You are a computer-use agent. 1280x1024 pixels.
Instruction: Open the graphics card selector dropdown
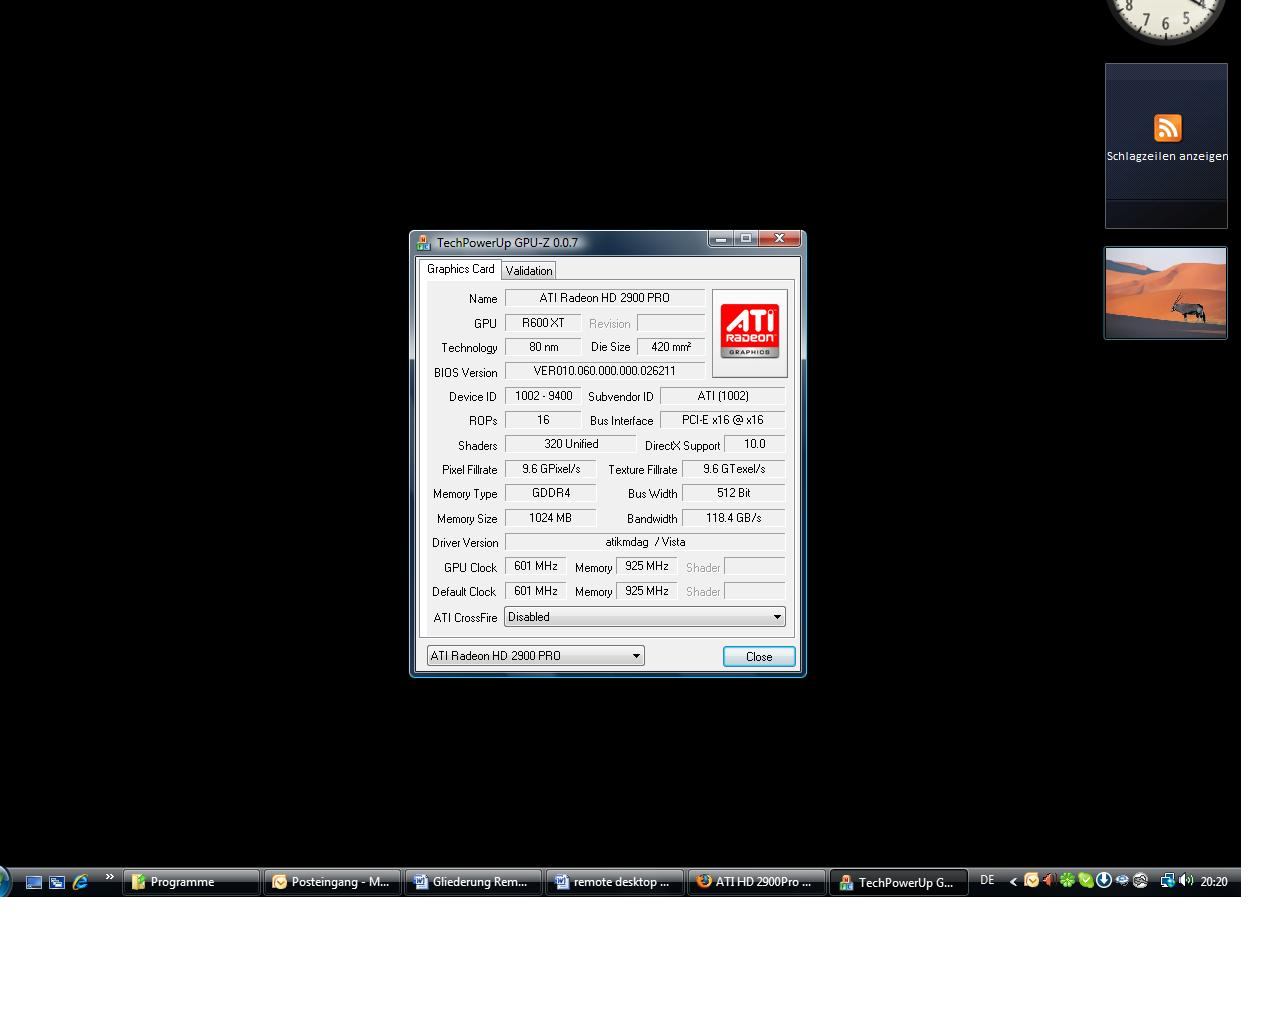(536, 656)
